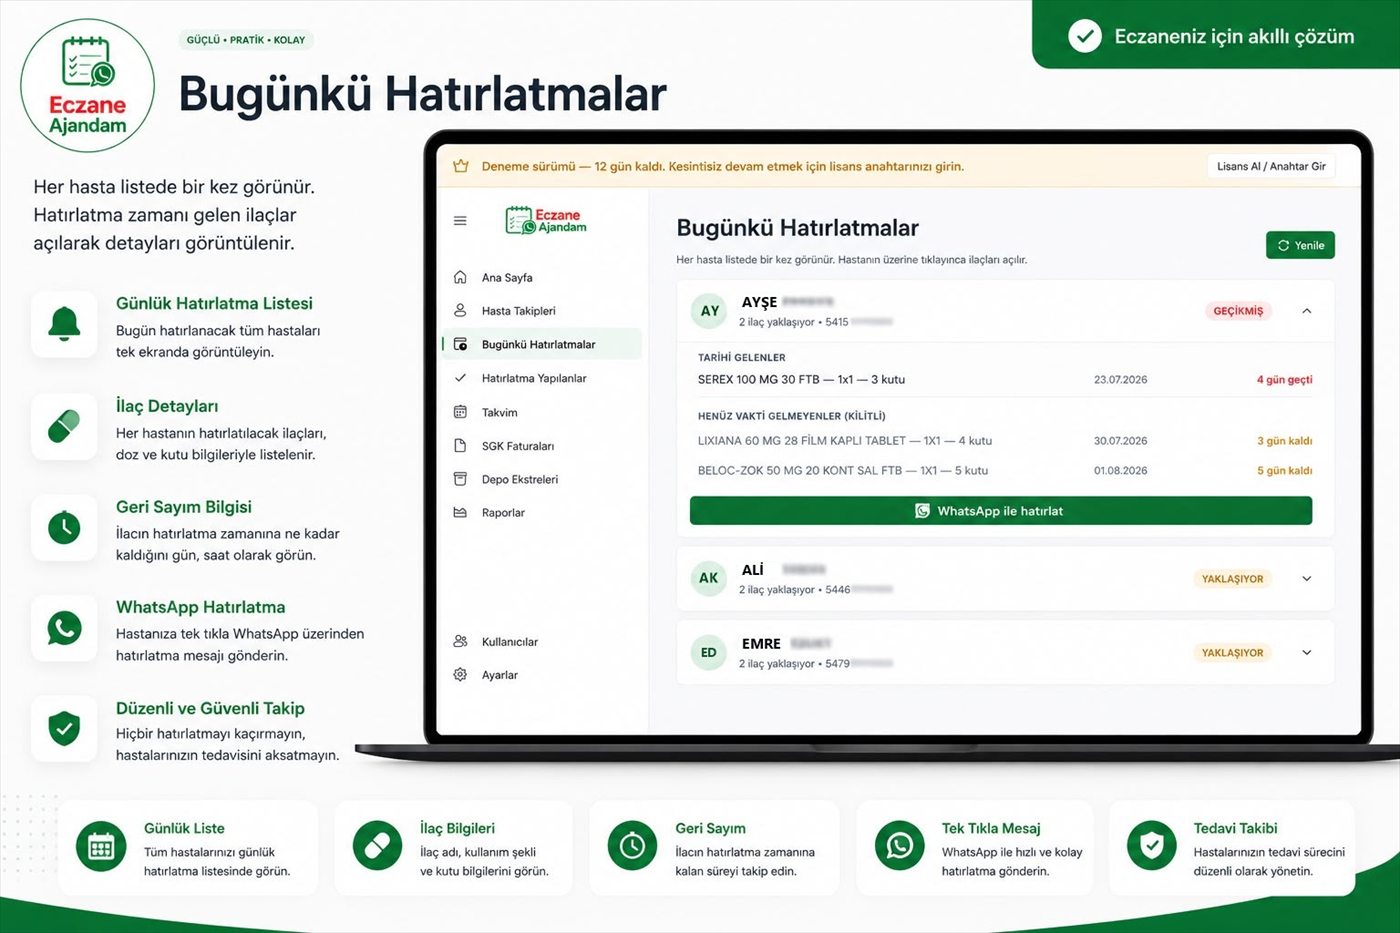Click the SEREX 100 MG 30 FTB medication row
Image resolution: width=1400 pixels, height=933 pixels.
(1005, 379)
